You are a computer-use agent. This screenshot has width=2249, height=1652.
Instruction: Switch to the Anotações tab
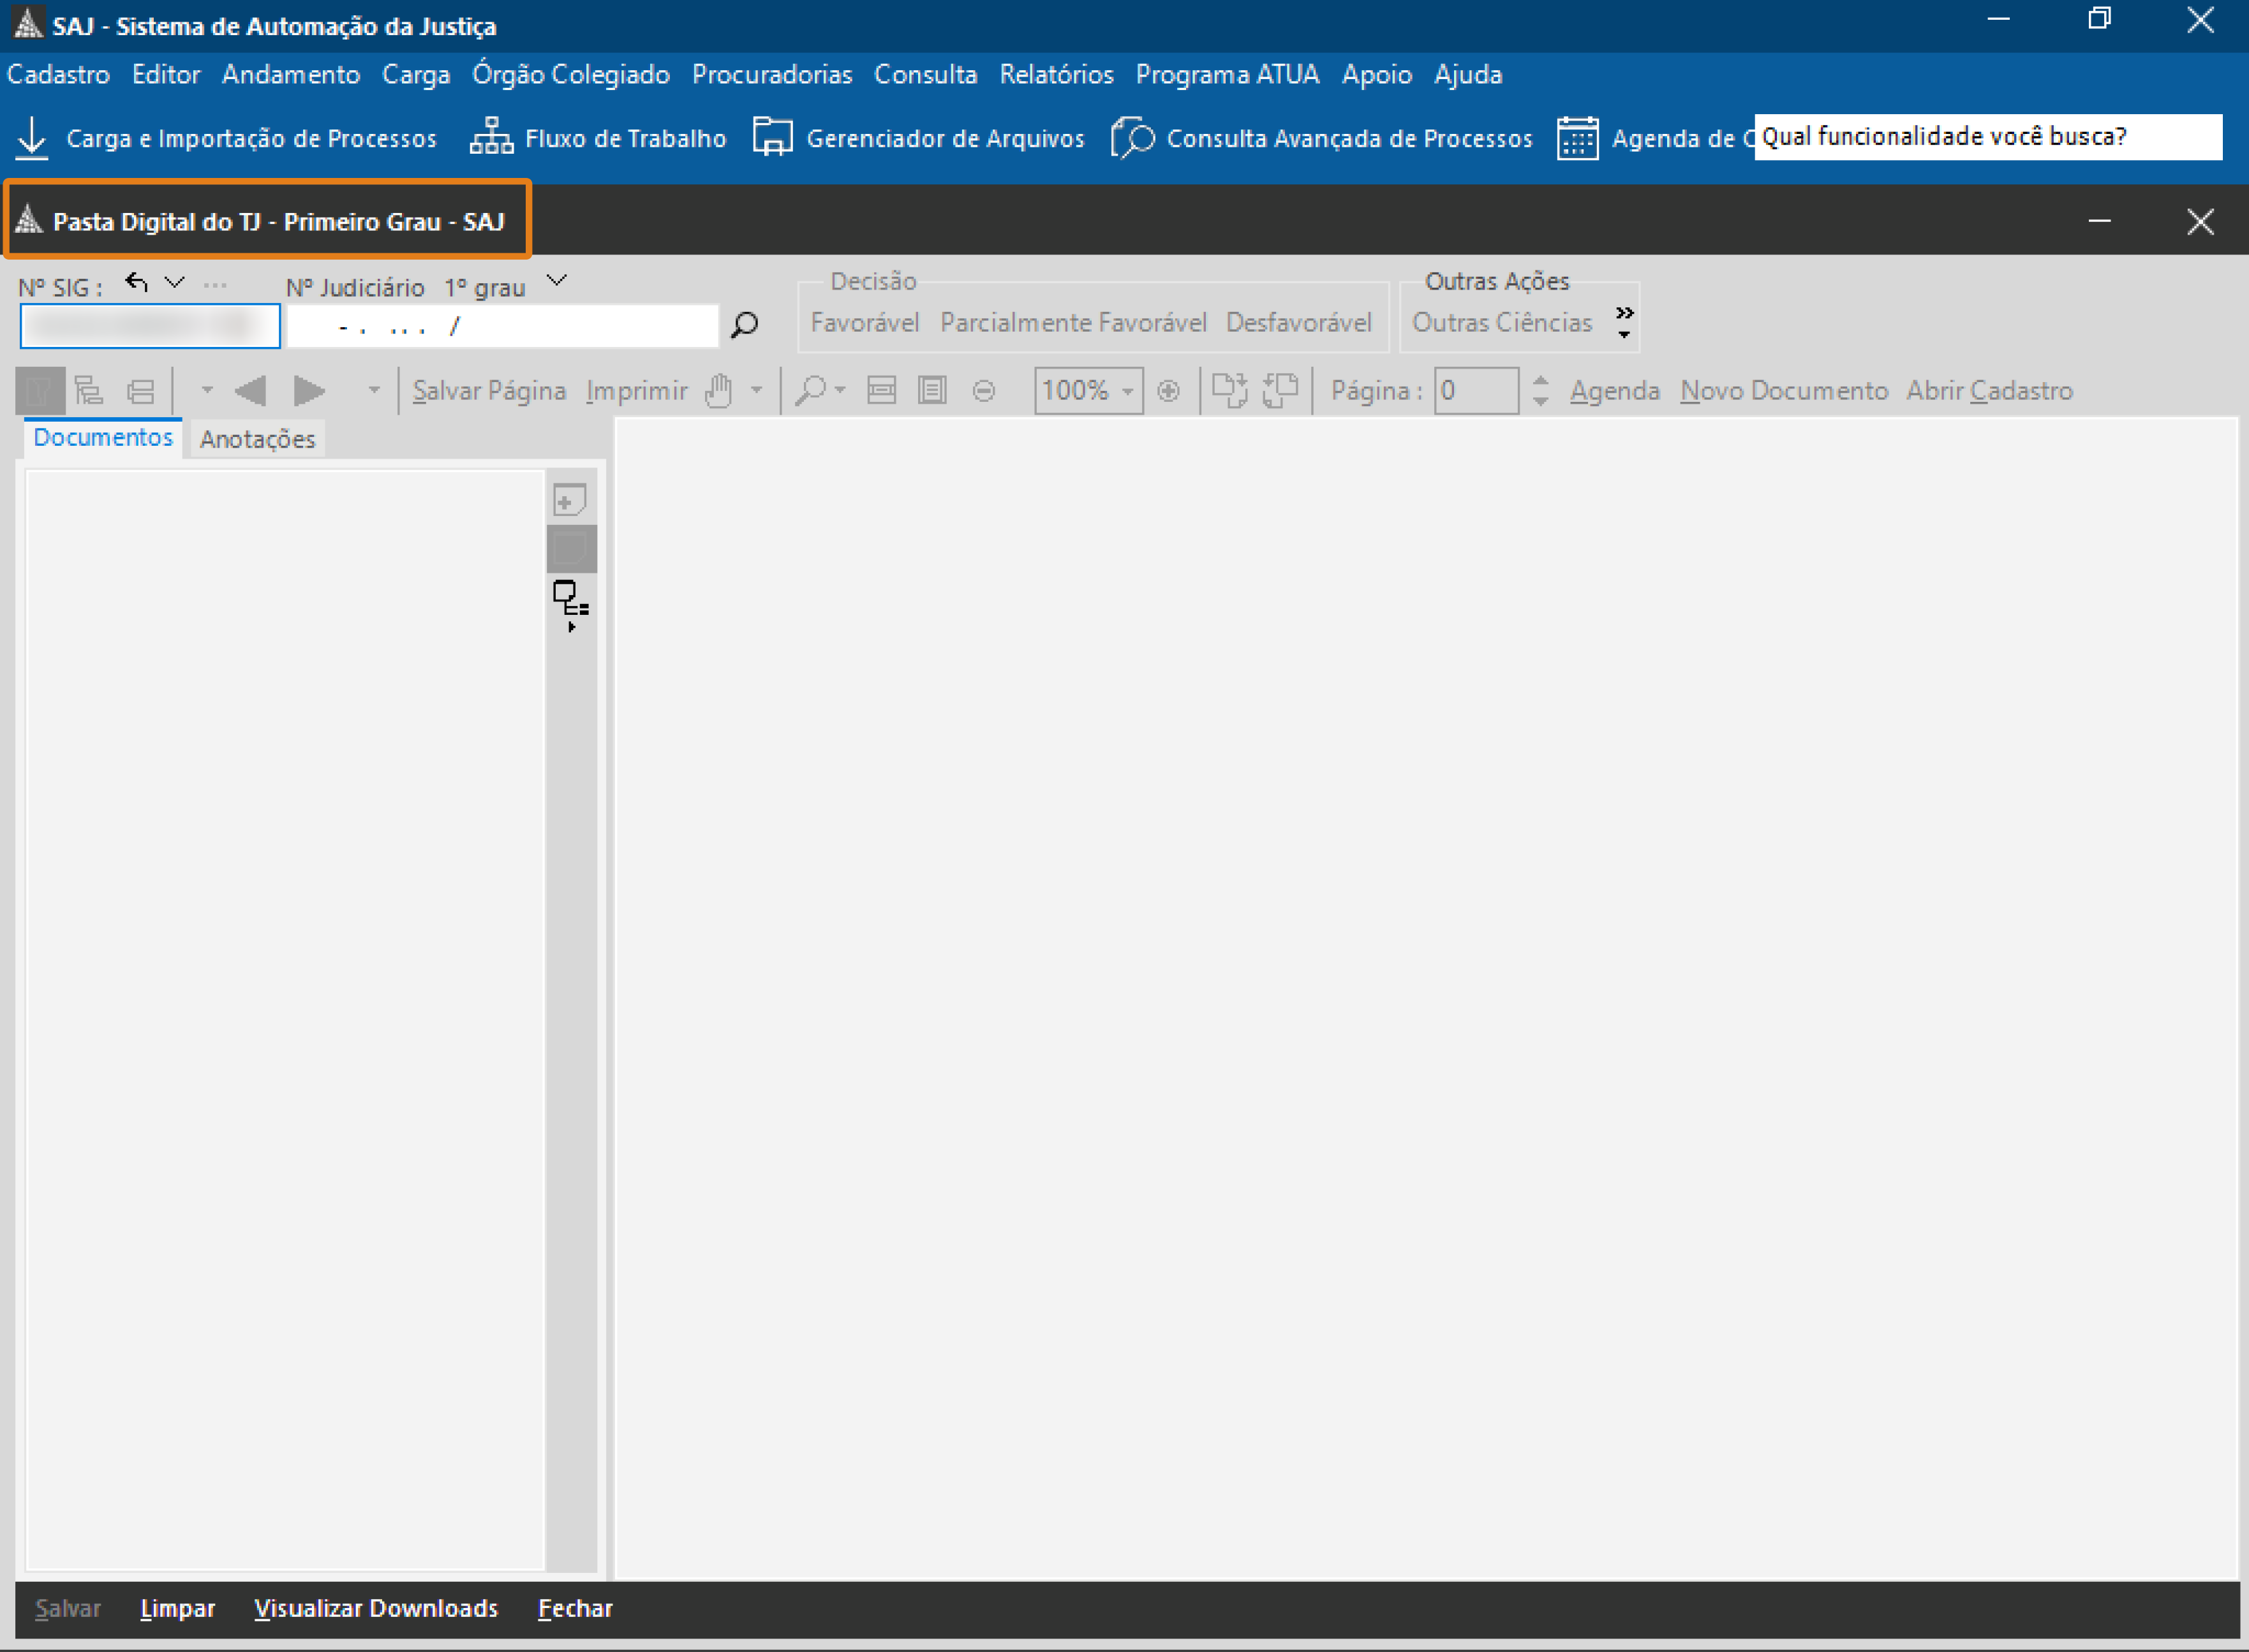pyautogui.click(x=257, y=439)
